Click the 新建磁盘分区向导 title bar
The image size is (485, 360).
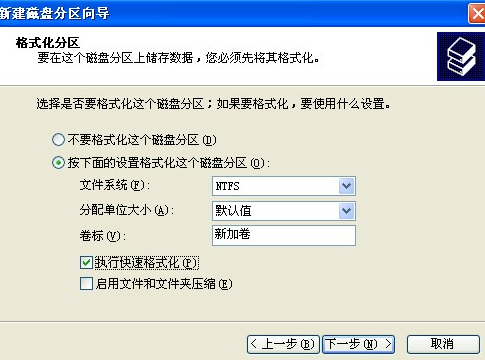click(x=233, y=14)
